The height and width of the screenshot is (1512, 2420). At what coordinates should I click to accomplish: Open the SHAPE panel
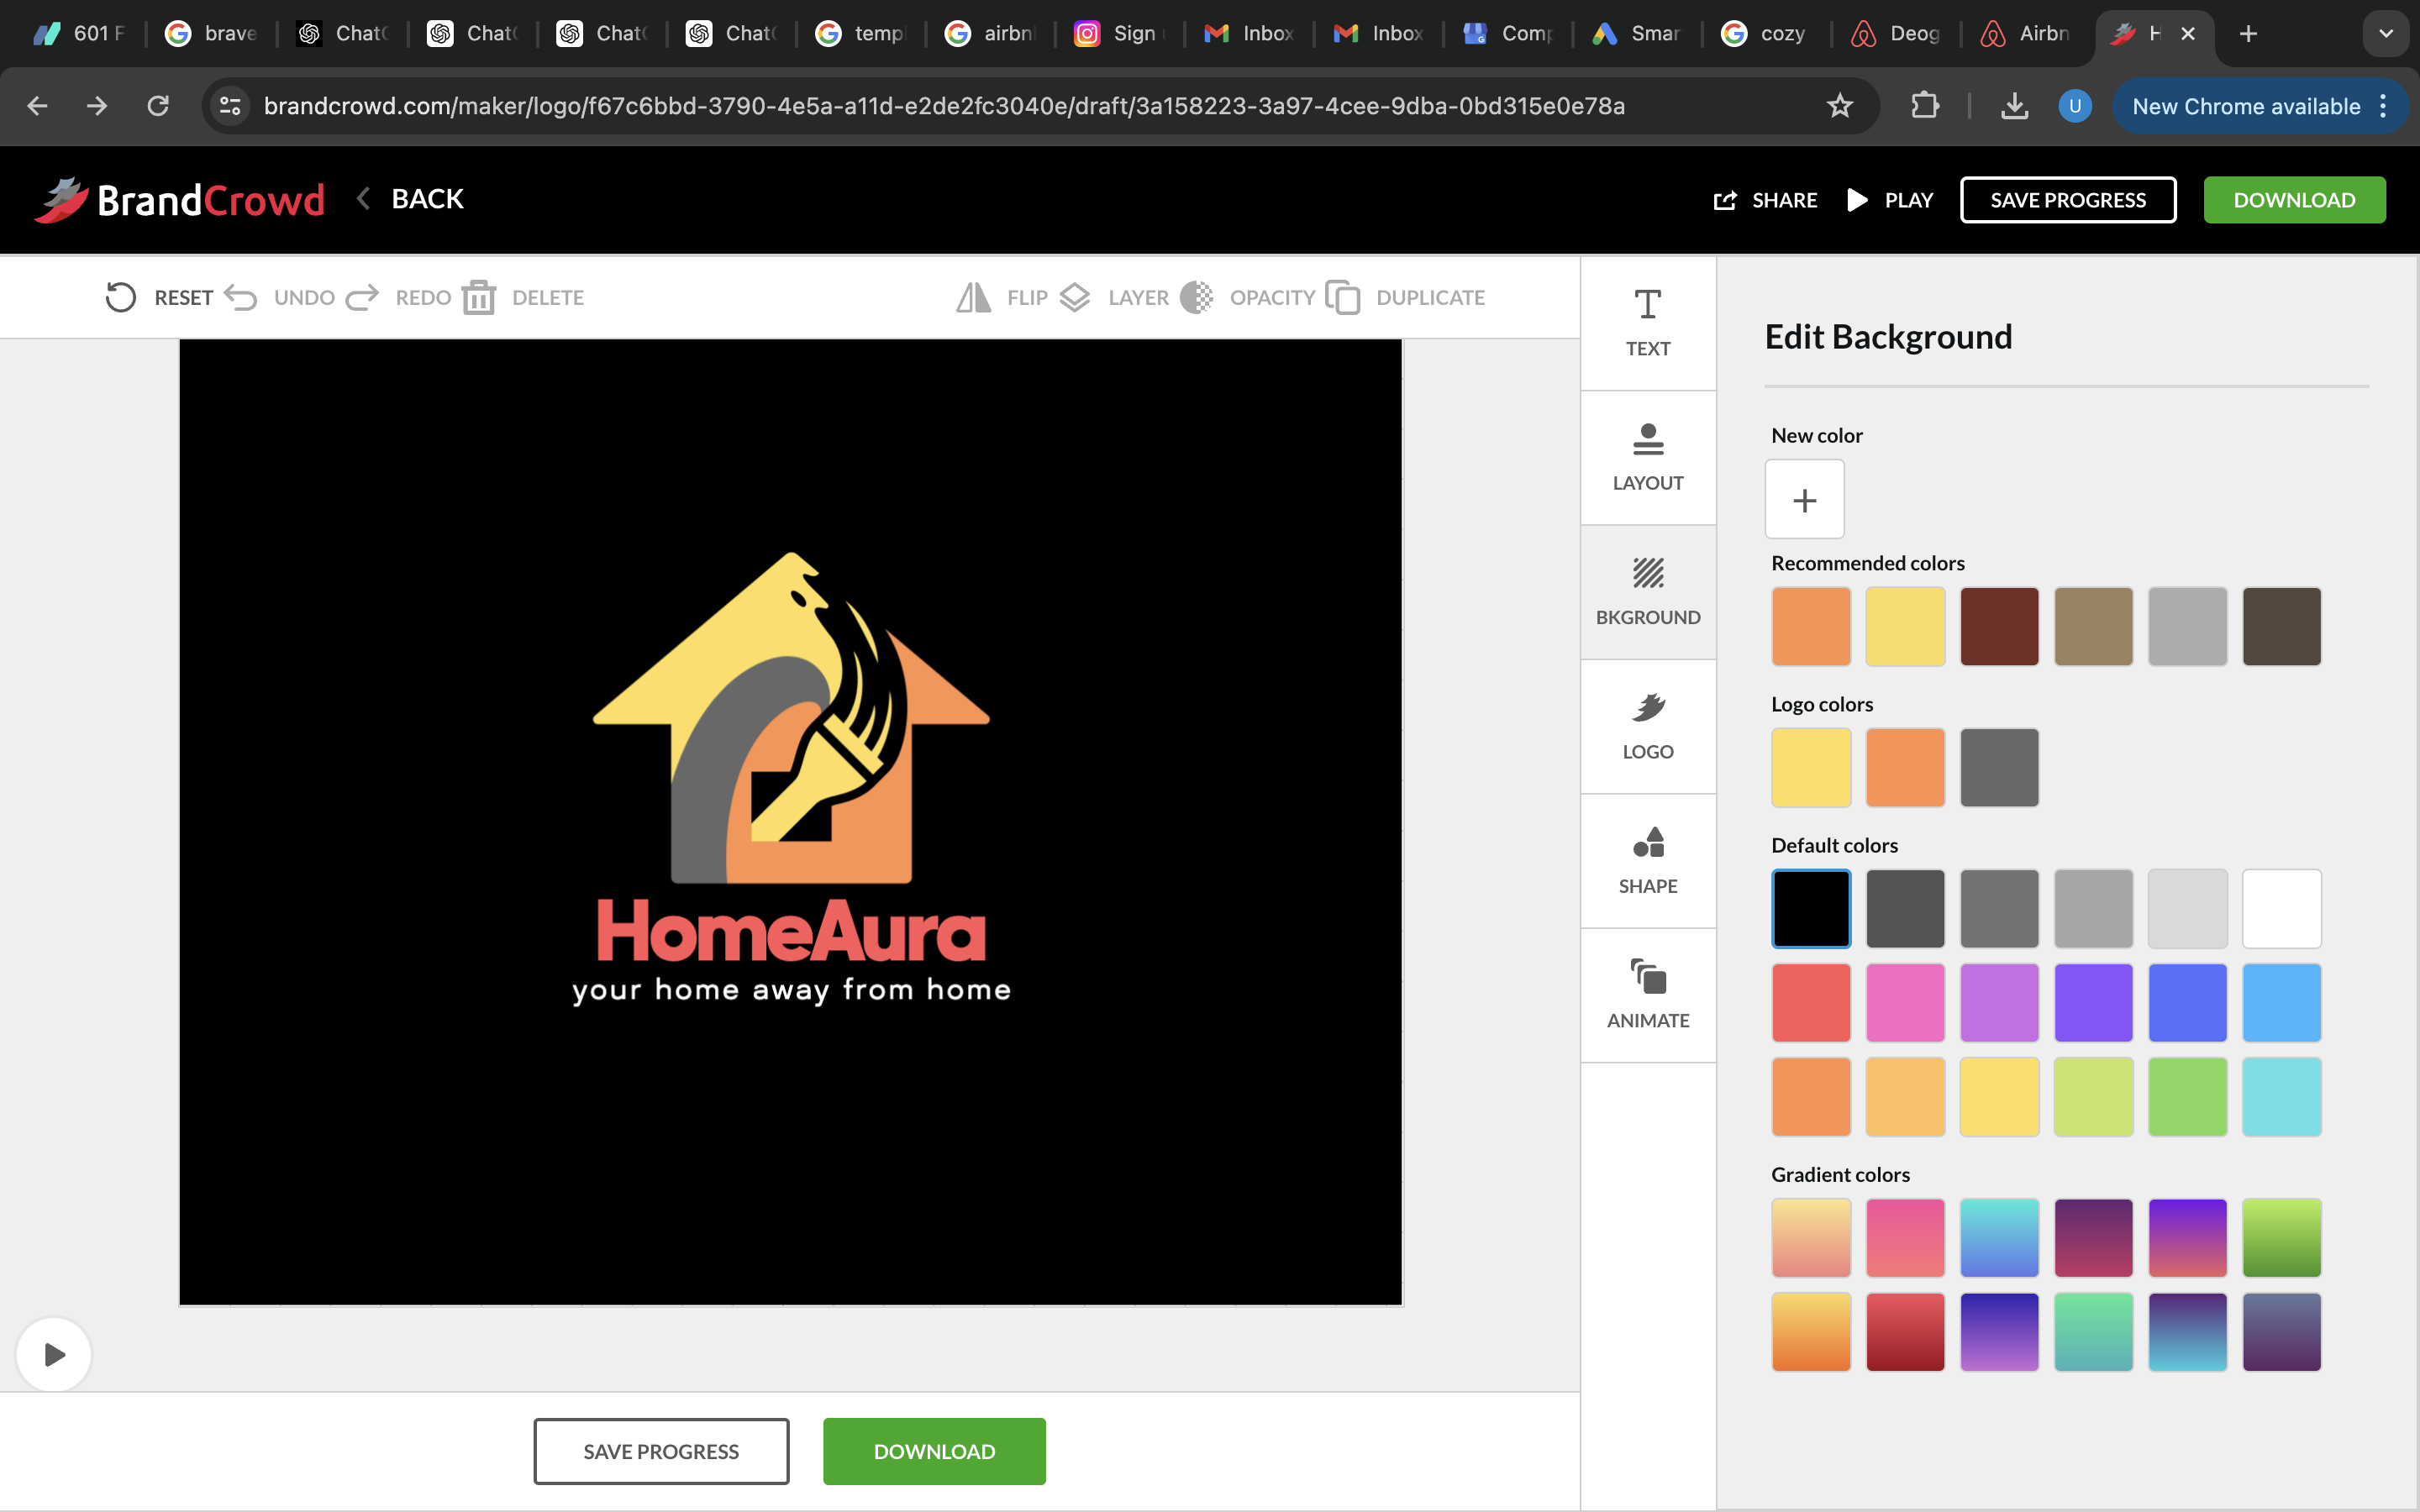pos(1647,861)
